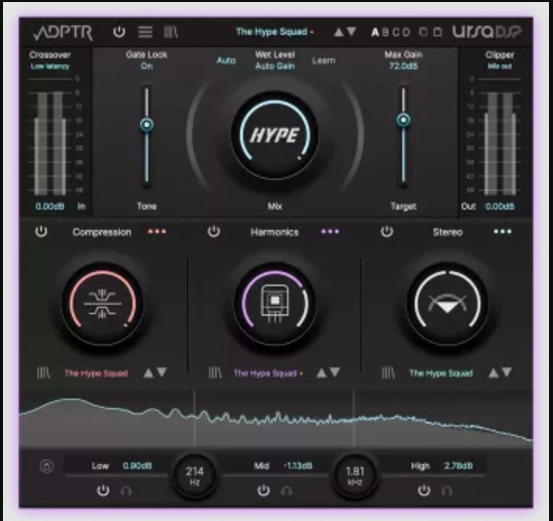The image size is (553, 521).
Task: Toggle the Harmonics module power
Action: point(214,232)
